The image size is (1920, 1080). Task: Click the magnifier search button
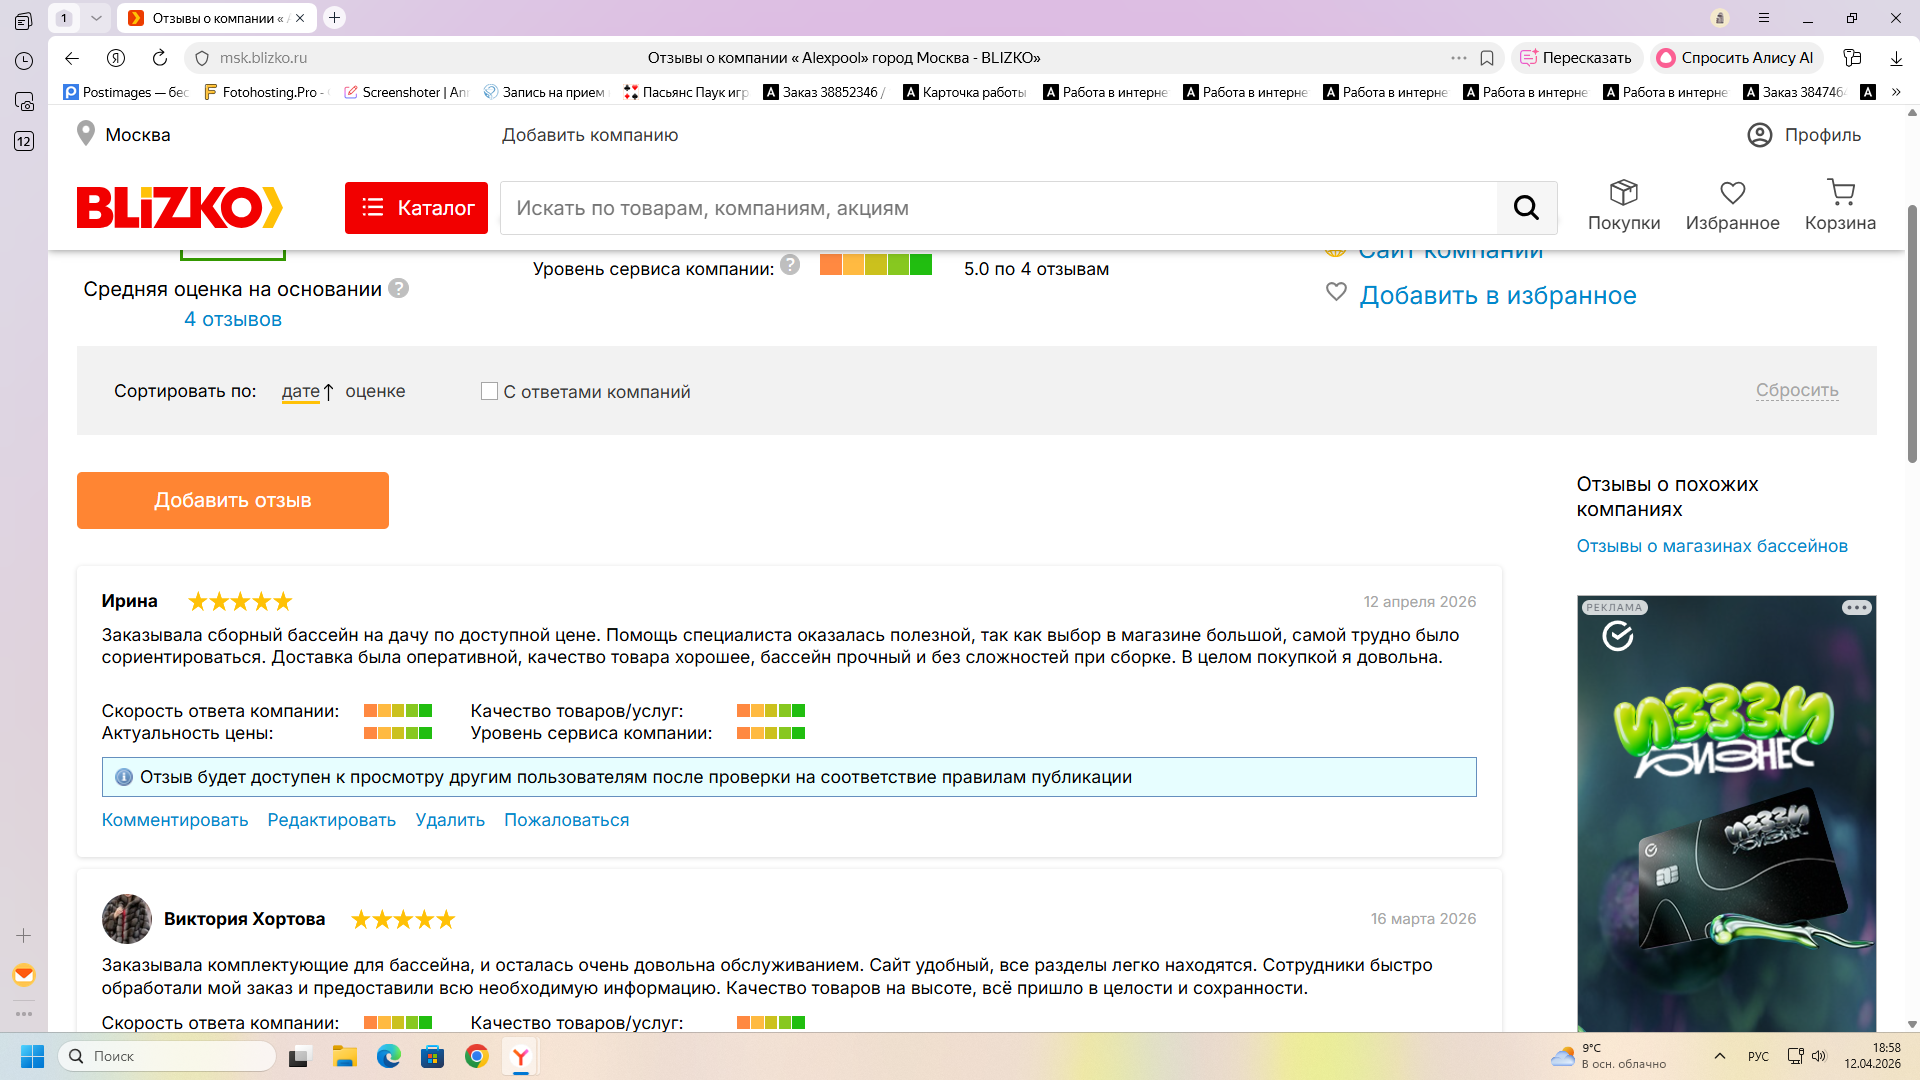(1526, 208)
